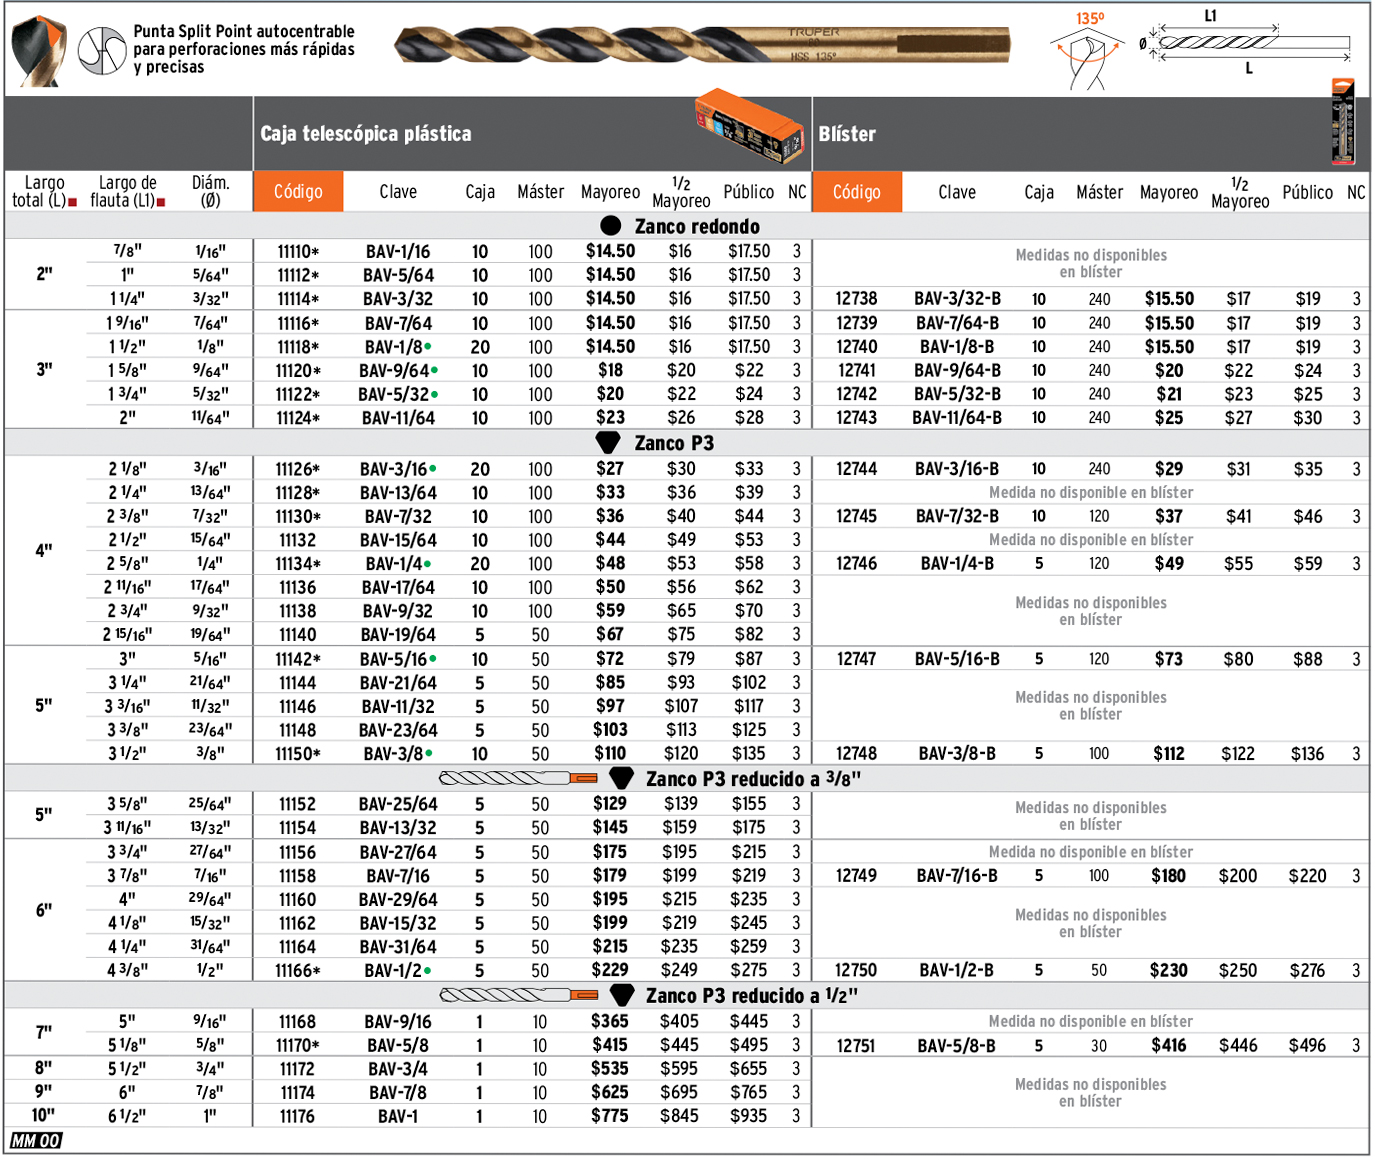The height and width of the screenshot is (1162, 1375).
Task: Click the blister package image at right
Action: click(1342, 122)
